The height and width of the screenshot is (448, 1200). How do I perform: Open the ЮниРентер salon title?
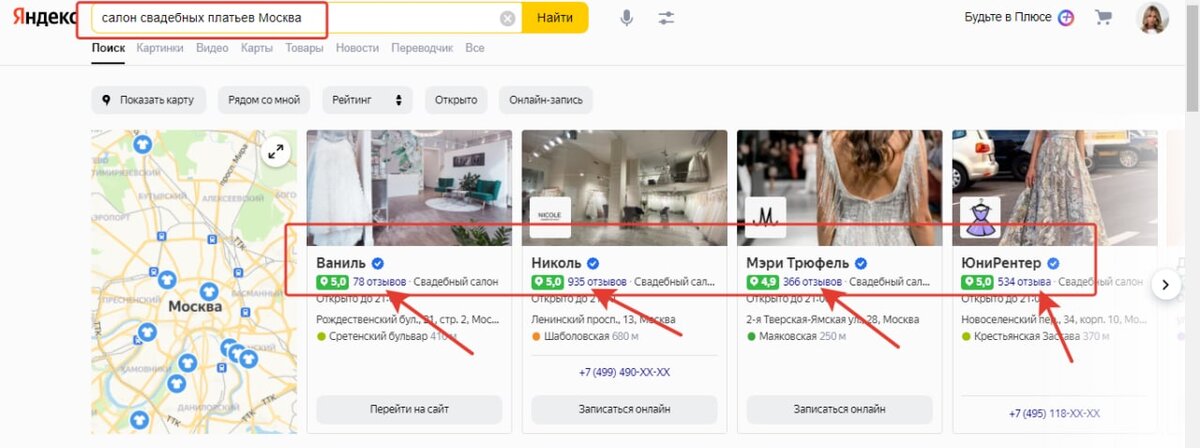pos(1001,263)
